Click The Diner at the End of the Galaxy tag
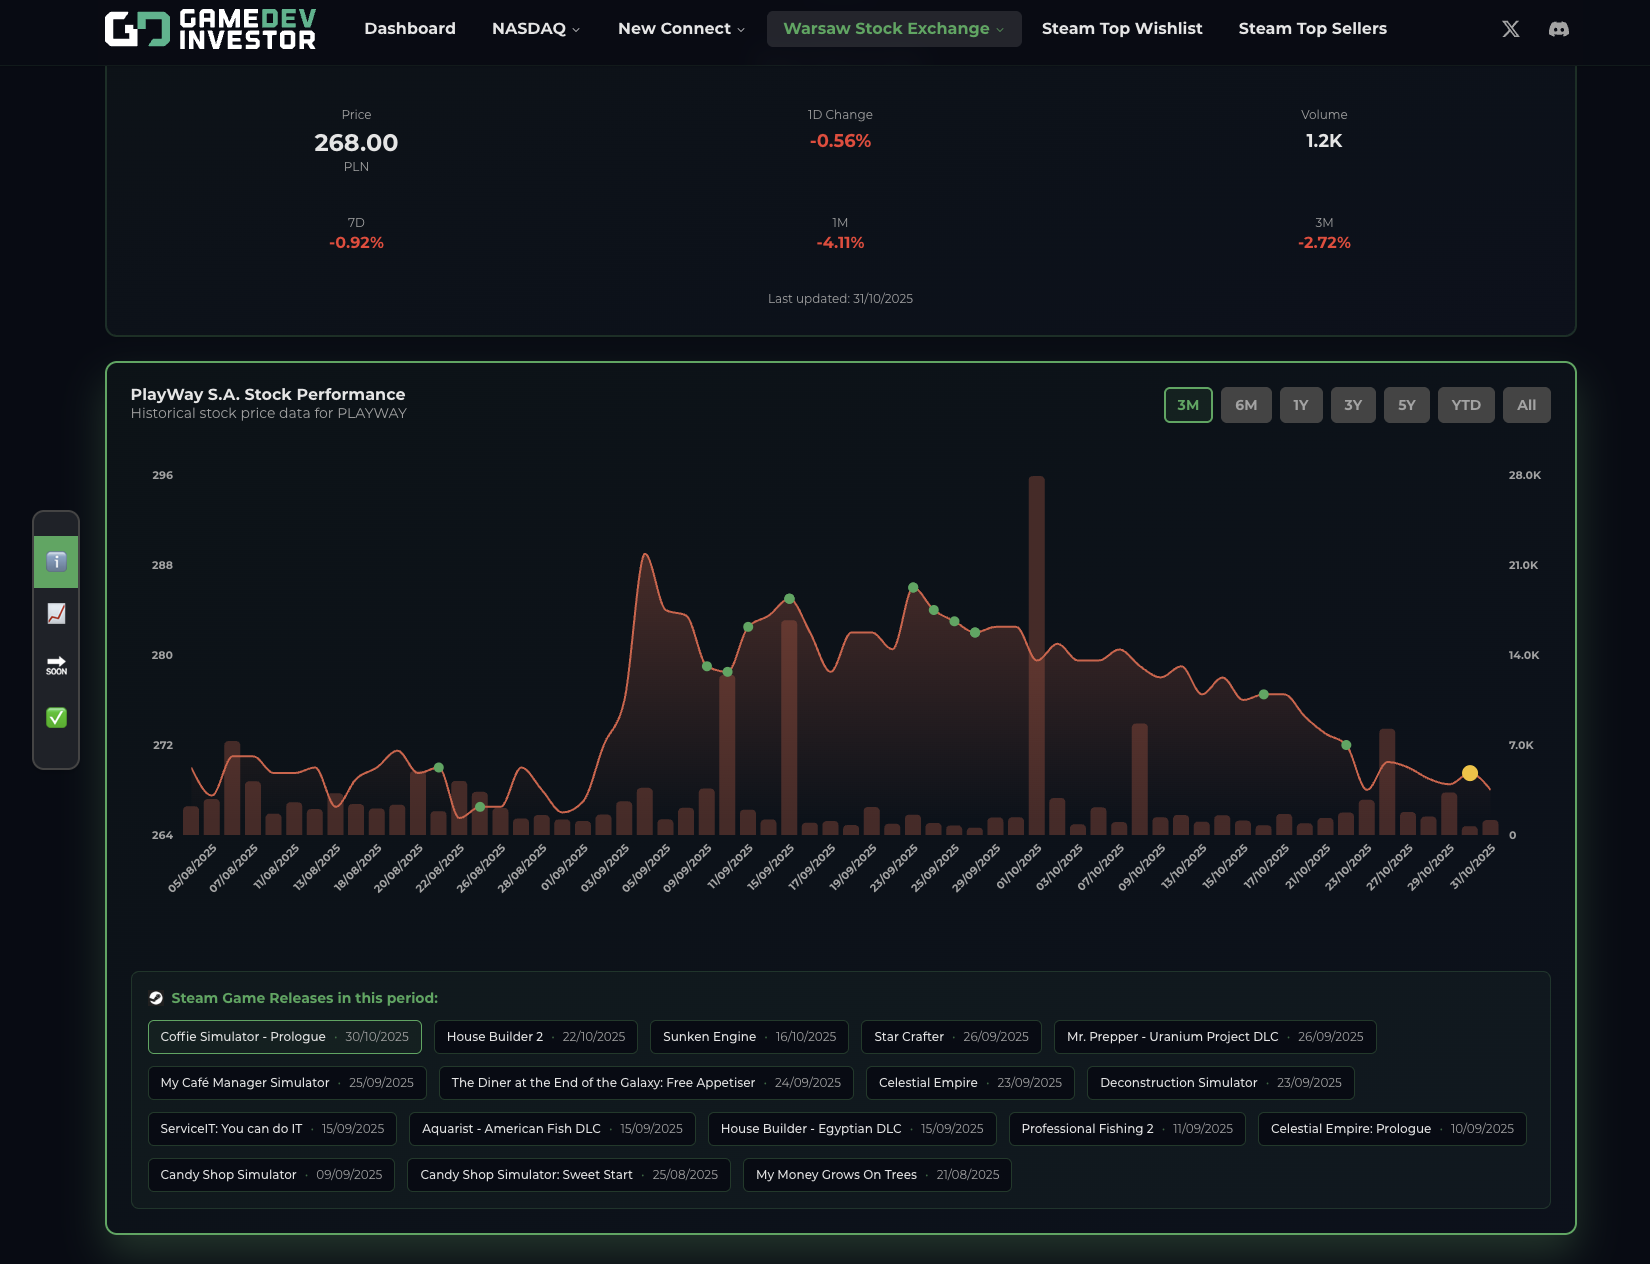This screenshot has width=1650, height=1264. [646, 1083]
